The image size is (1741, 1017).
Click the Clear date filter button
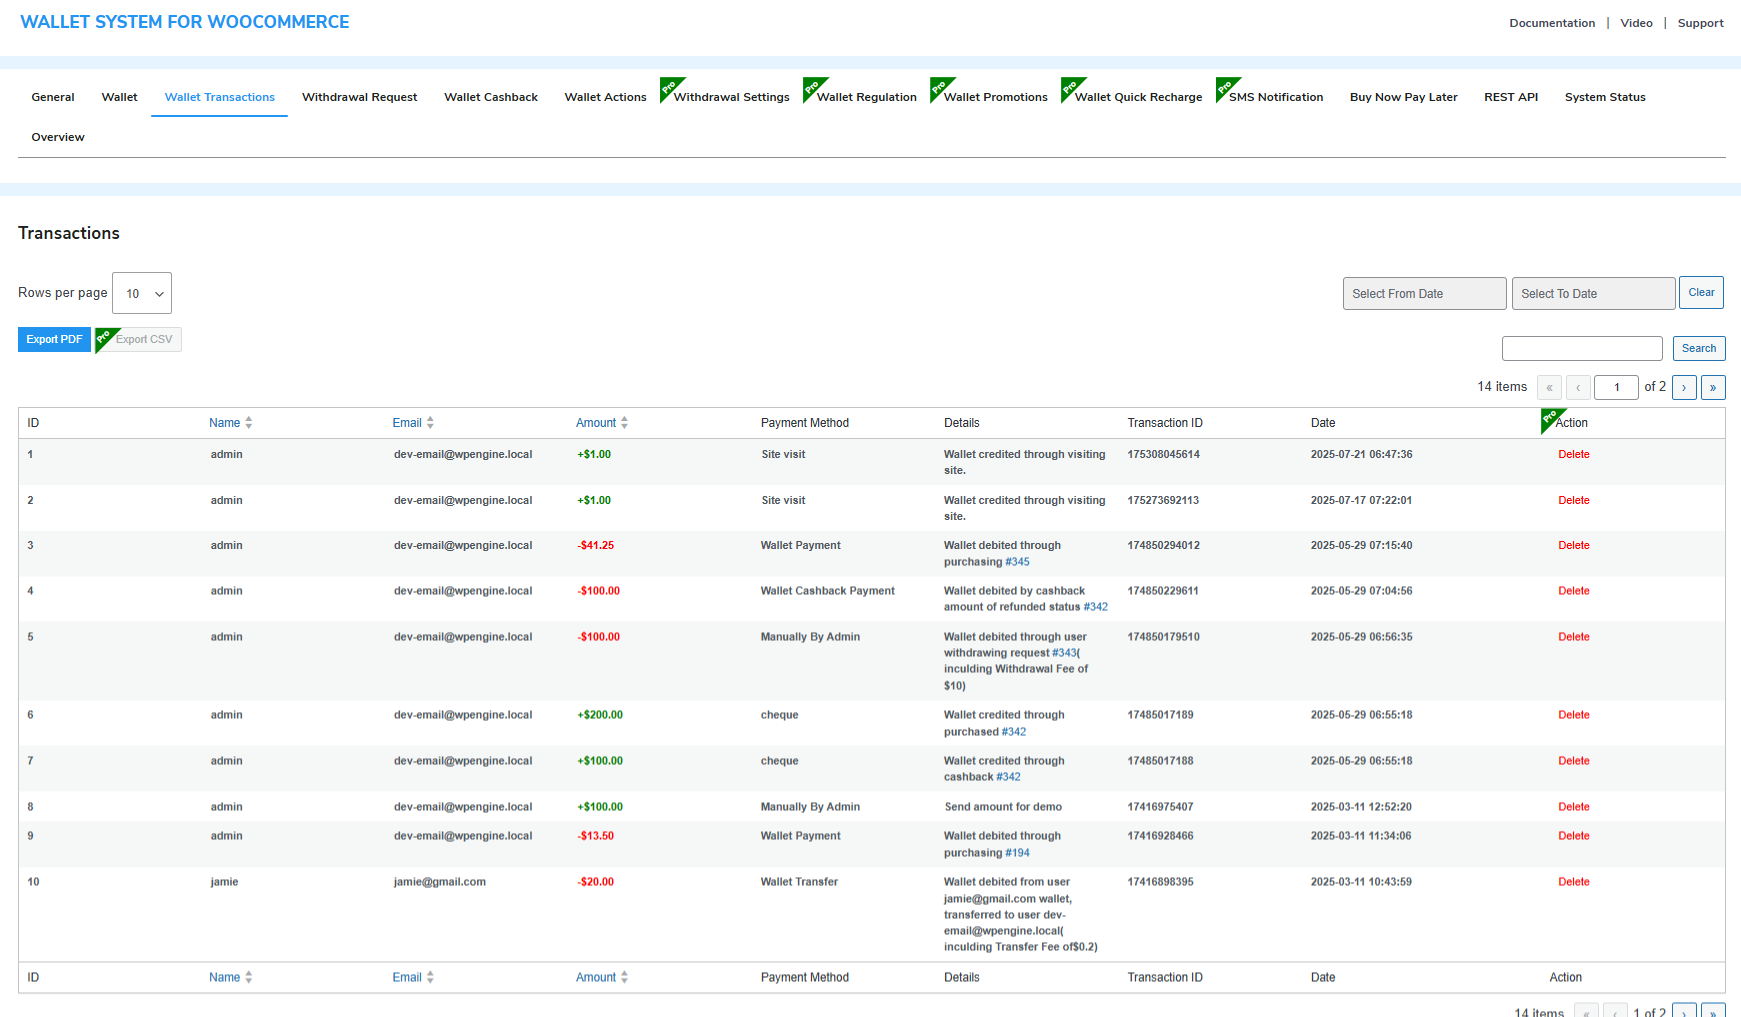click(1701, 293)
